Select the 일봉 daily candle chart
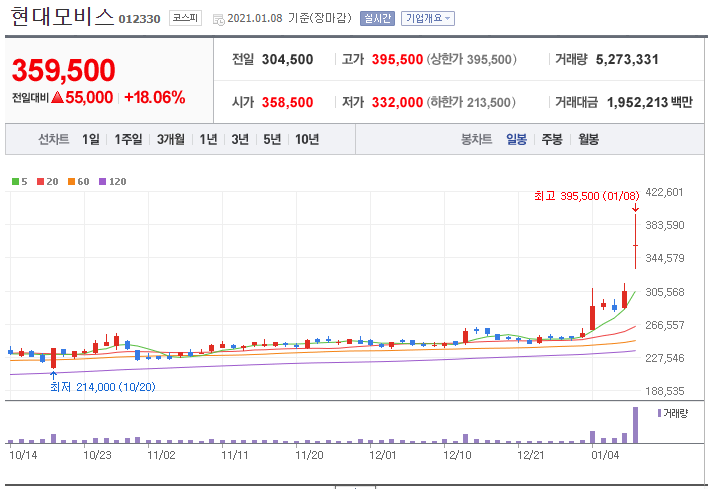This screenshot has width=708, height=489. tap(516, 139)
